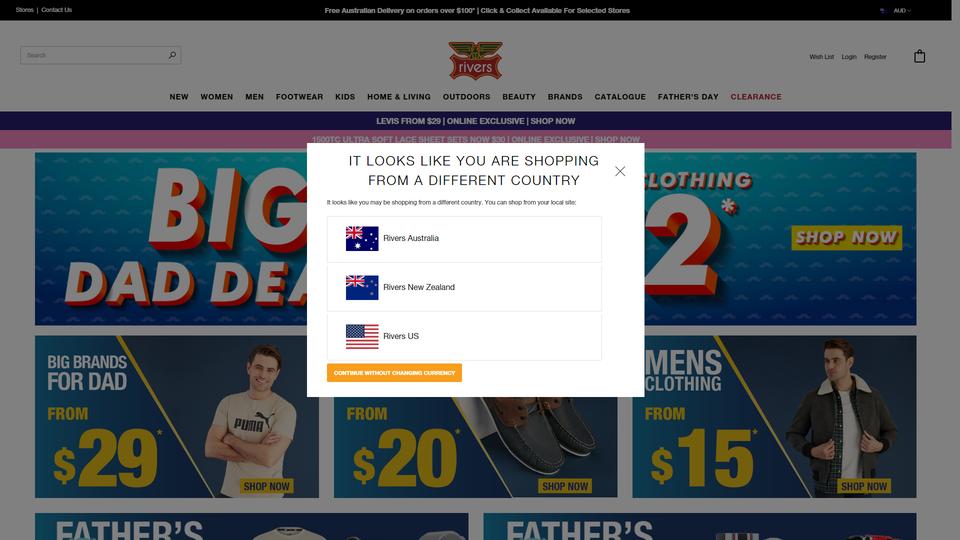Select the US flag icon
The image size is (960, 540).
pos(362,337)
